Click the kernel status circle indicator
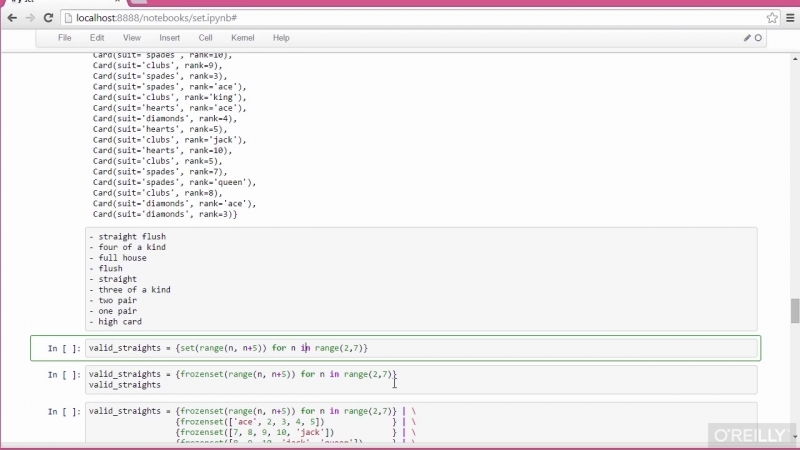The height and width of the screenshot is (450, 800). pyautogui.click(x=758, y=38)
